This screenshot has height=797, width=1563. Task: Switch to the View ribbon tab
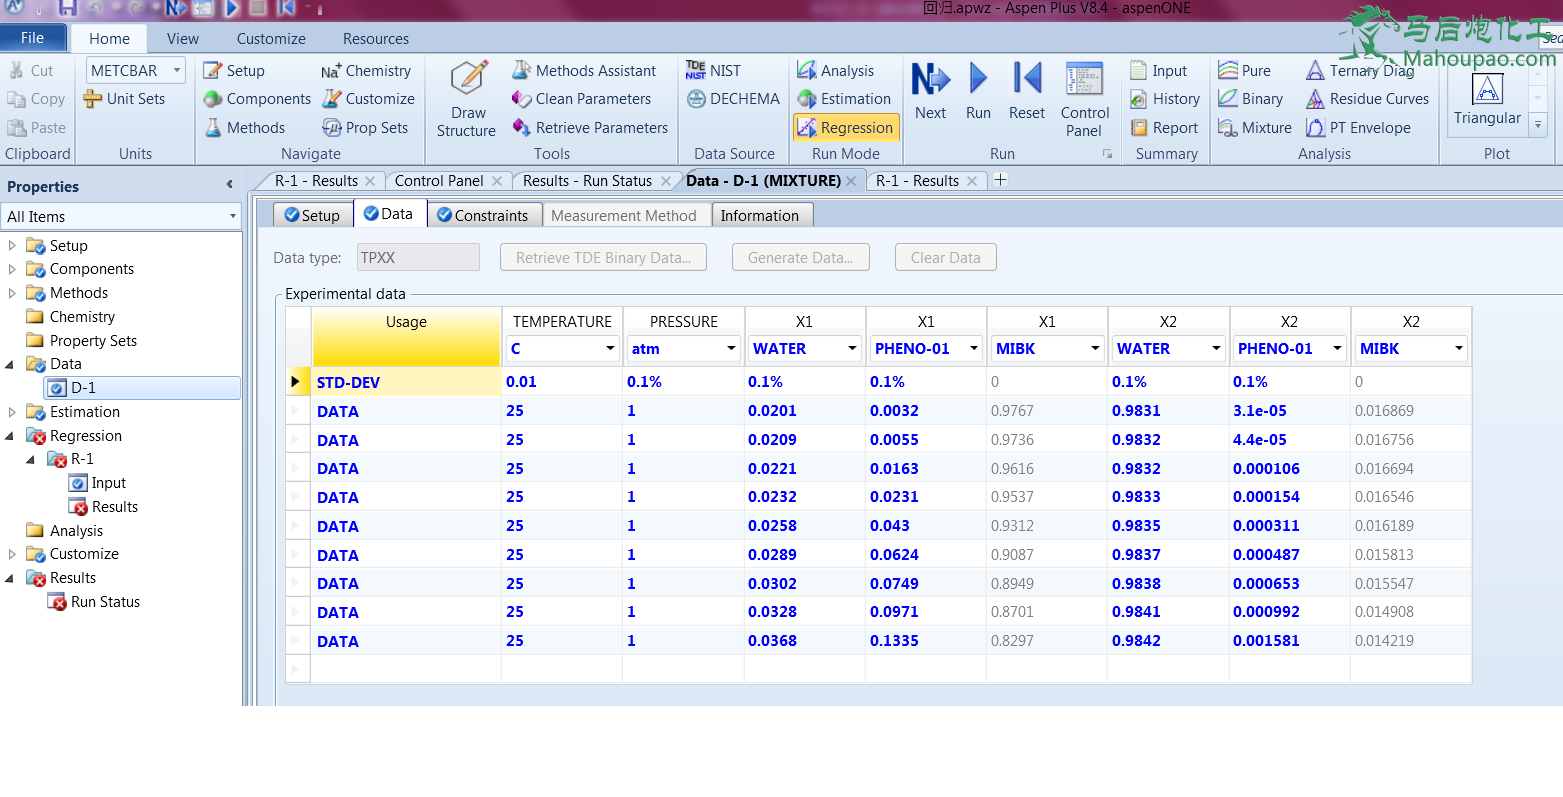183,39
